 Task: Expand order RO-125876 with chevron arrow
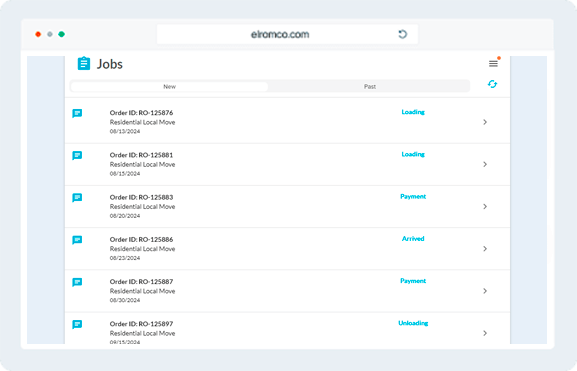pos(485,122)
